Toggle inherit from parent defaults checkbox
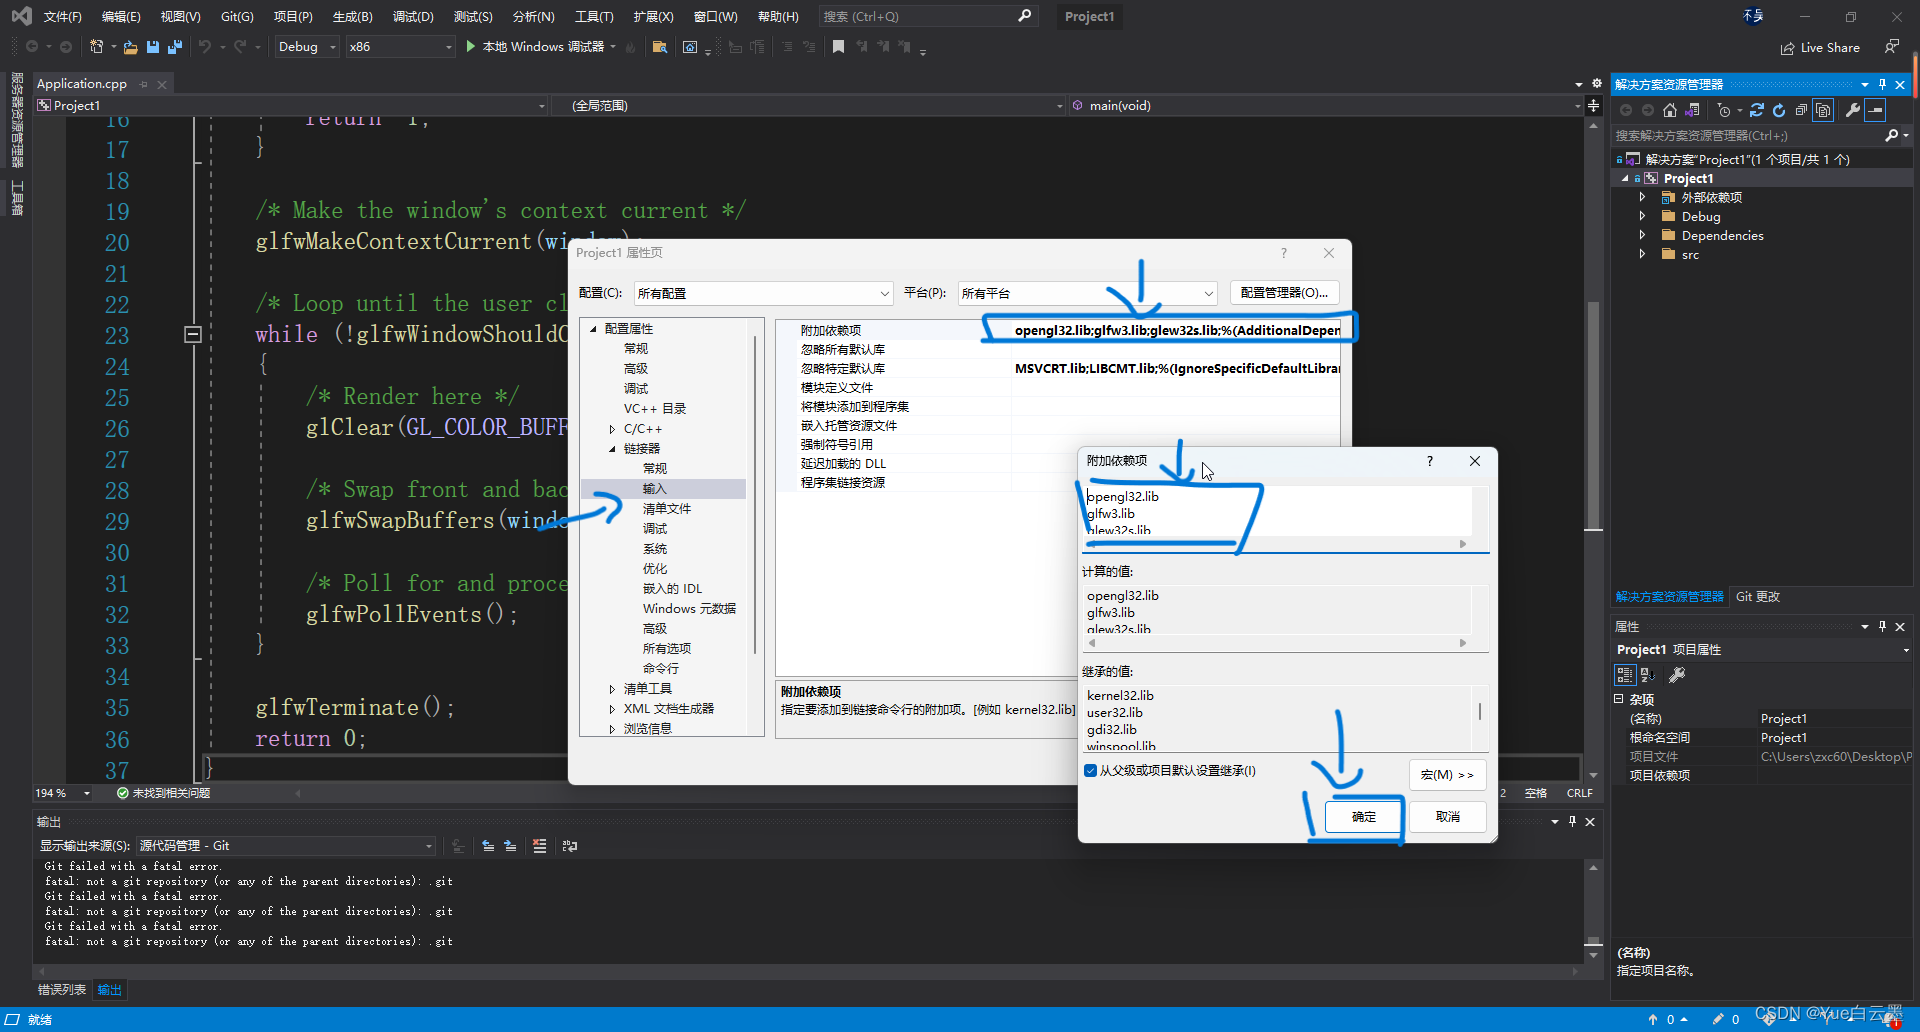This screenshot has height=1032, width=1920. tap(1090, 770)
